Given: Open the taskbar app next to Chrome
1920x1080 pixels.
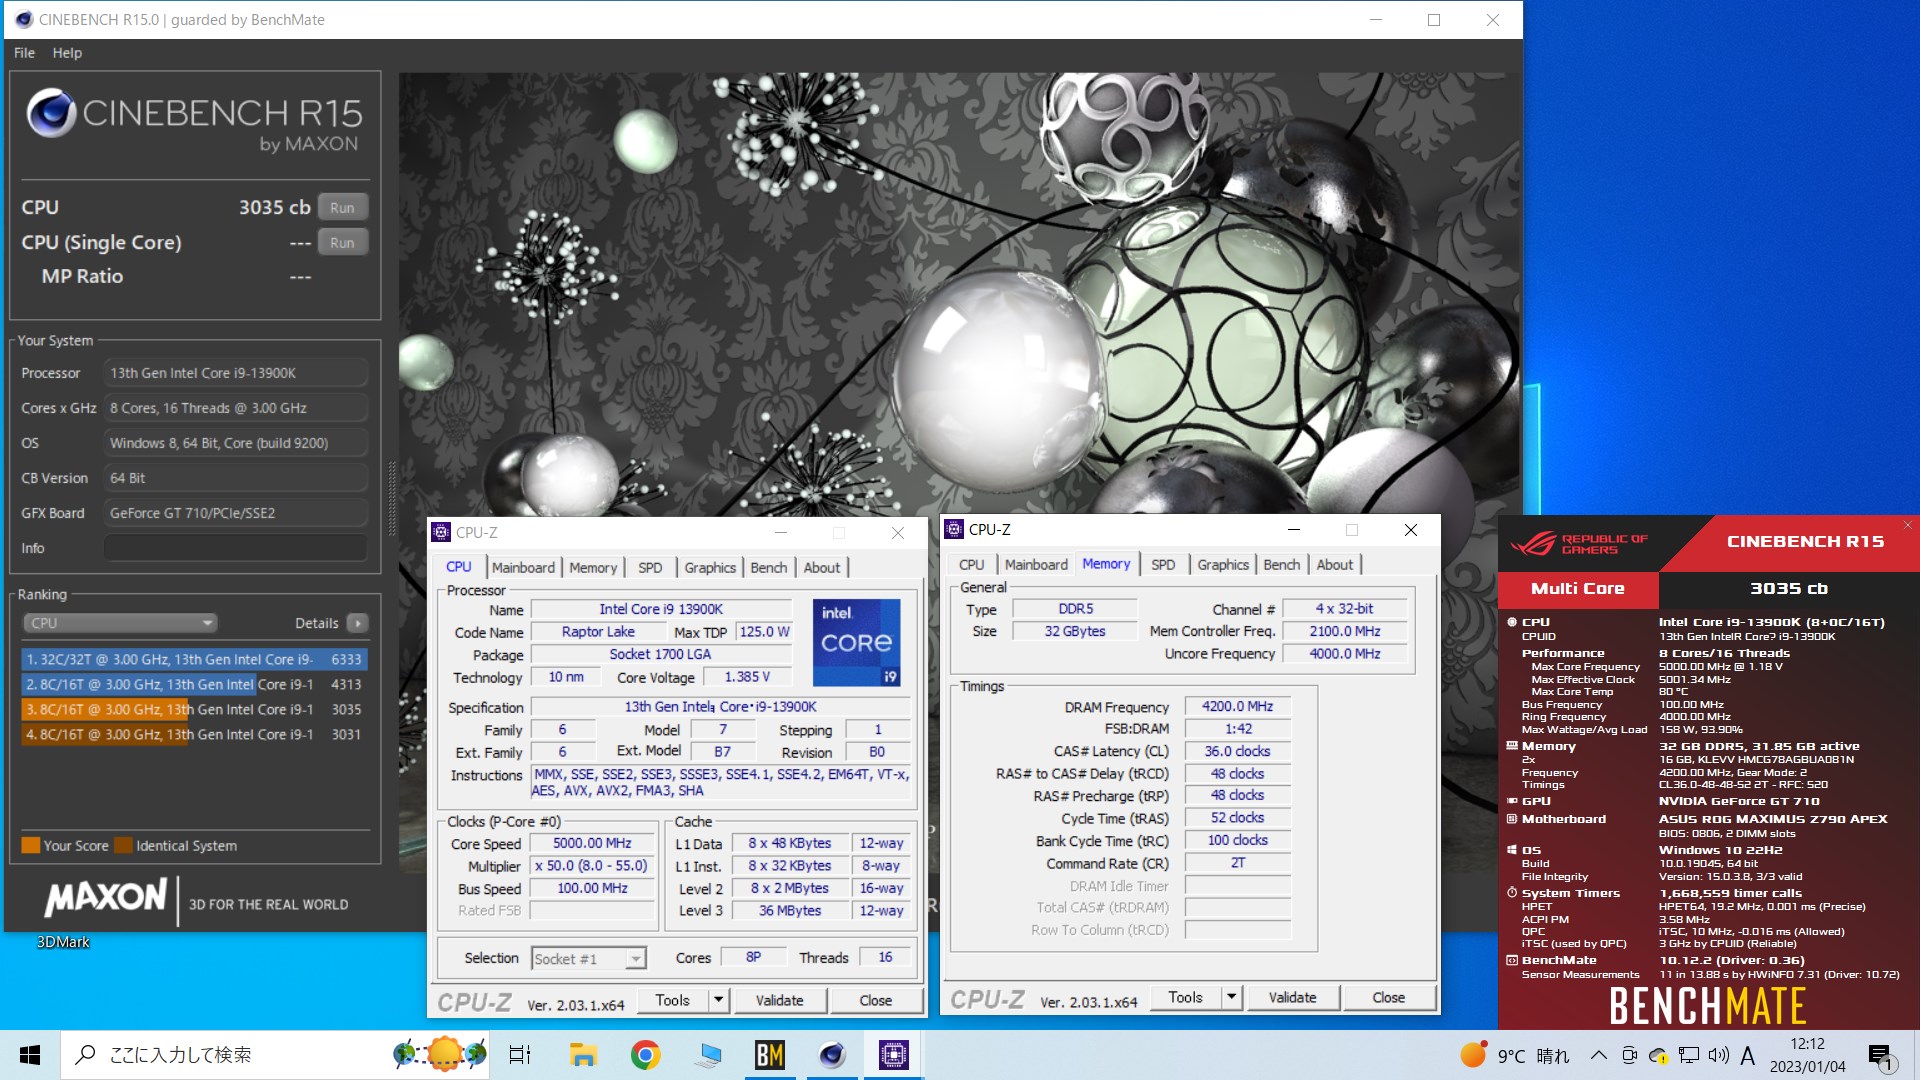Looking at the screenshot, I should [x=708, y=1055].
